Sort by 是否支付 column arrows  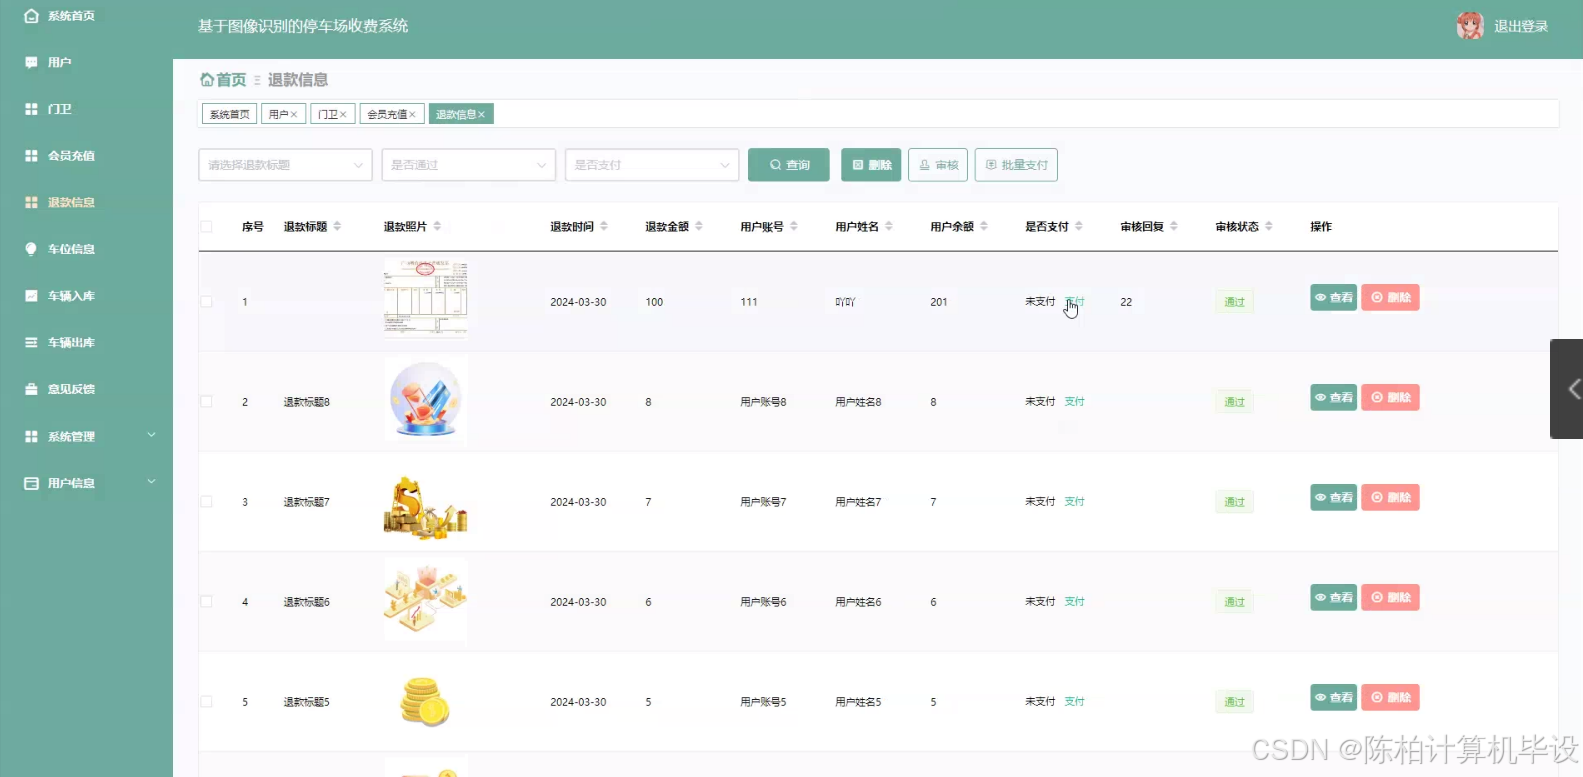click(1079, 226)
